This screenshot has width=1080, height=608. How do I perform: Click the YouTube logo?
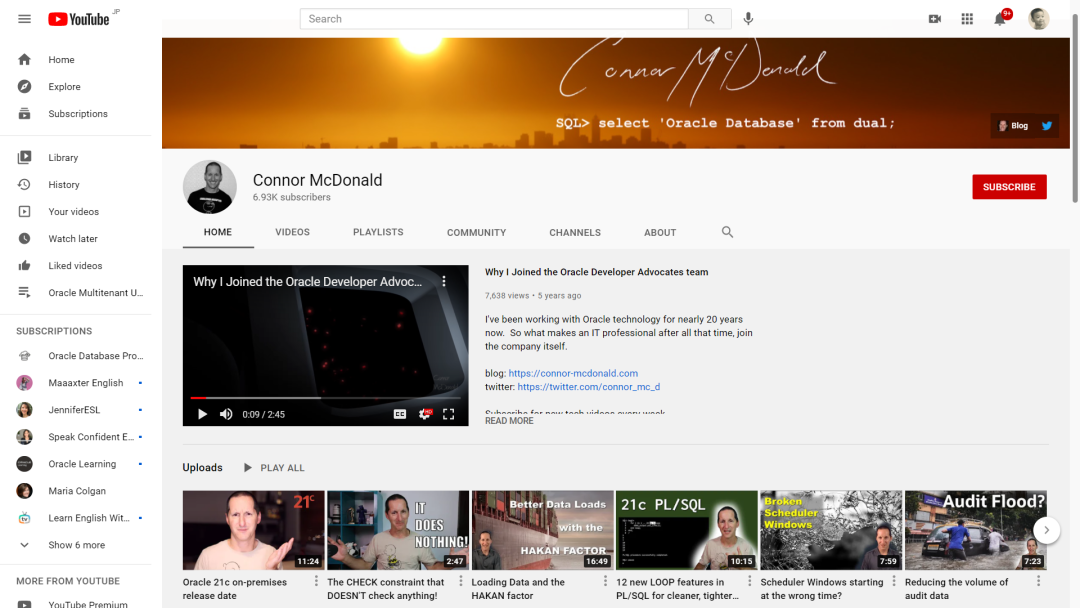pos(79,19)
